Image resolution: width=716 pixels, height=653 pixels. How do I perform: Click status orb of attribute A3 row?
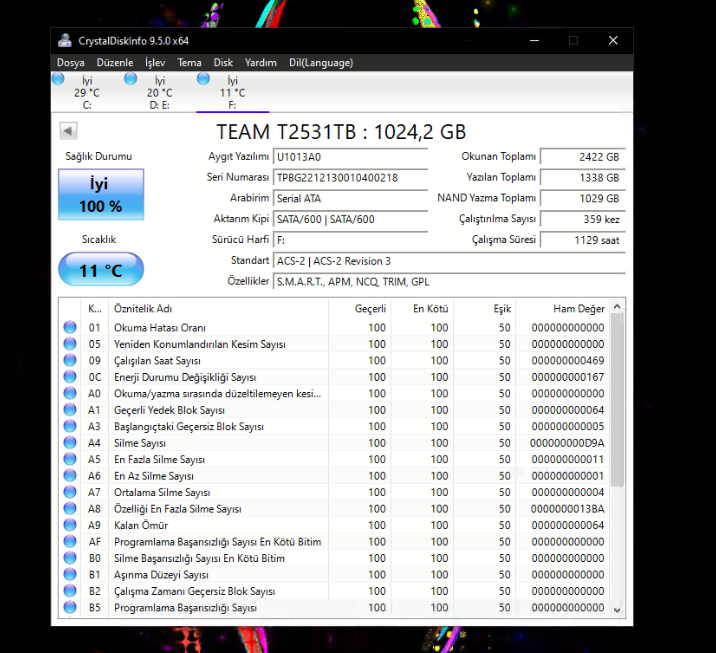point(70,426)
